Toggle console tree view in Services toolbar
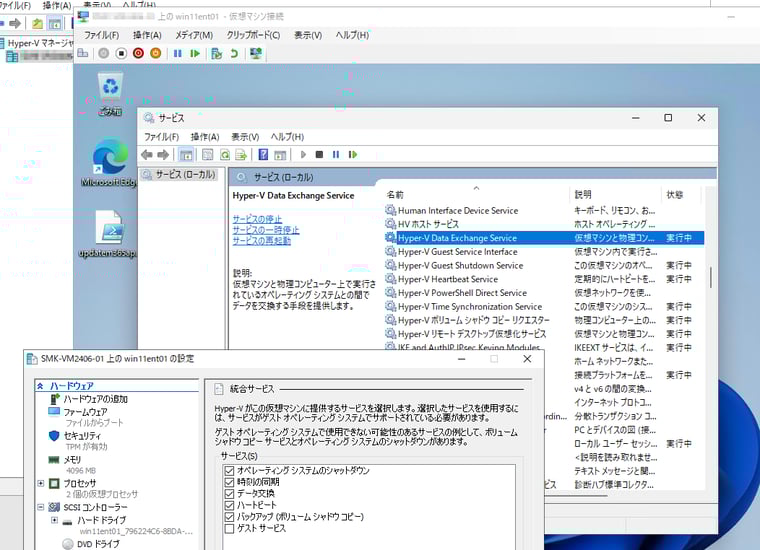This screenshot has height=550, width=760. 186,155
